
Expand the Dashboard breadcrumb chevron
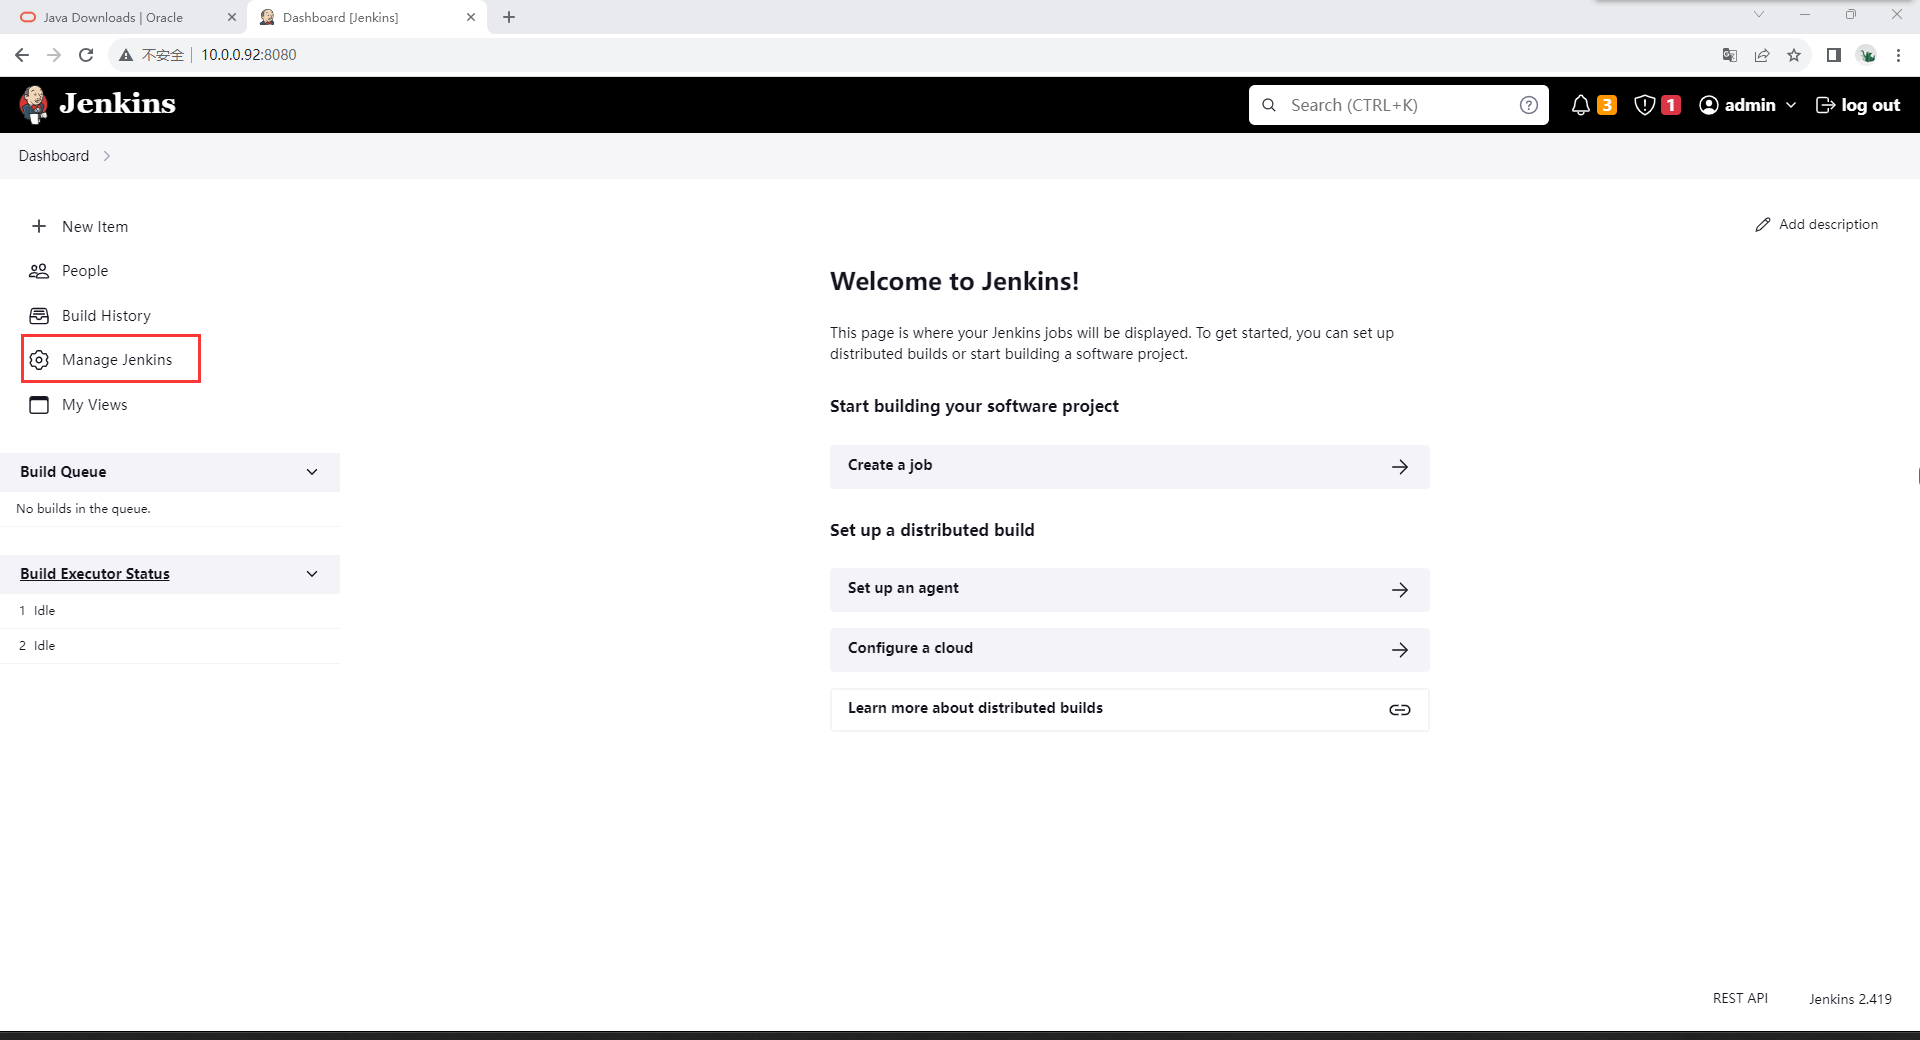(x=106, y=156)
